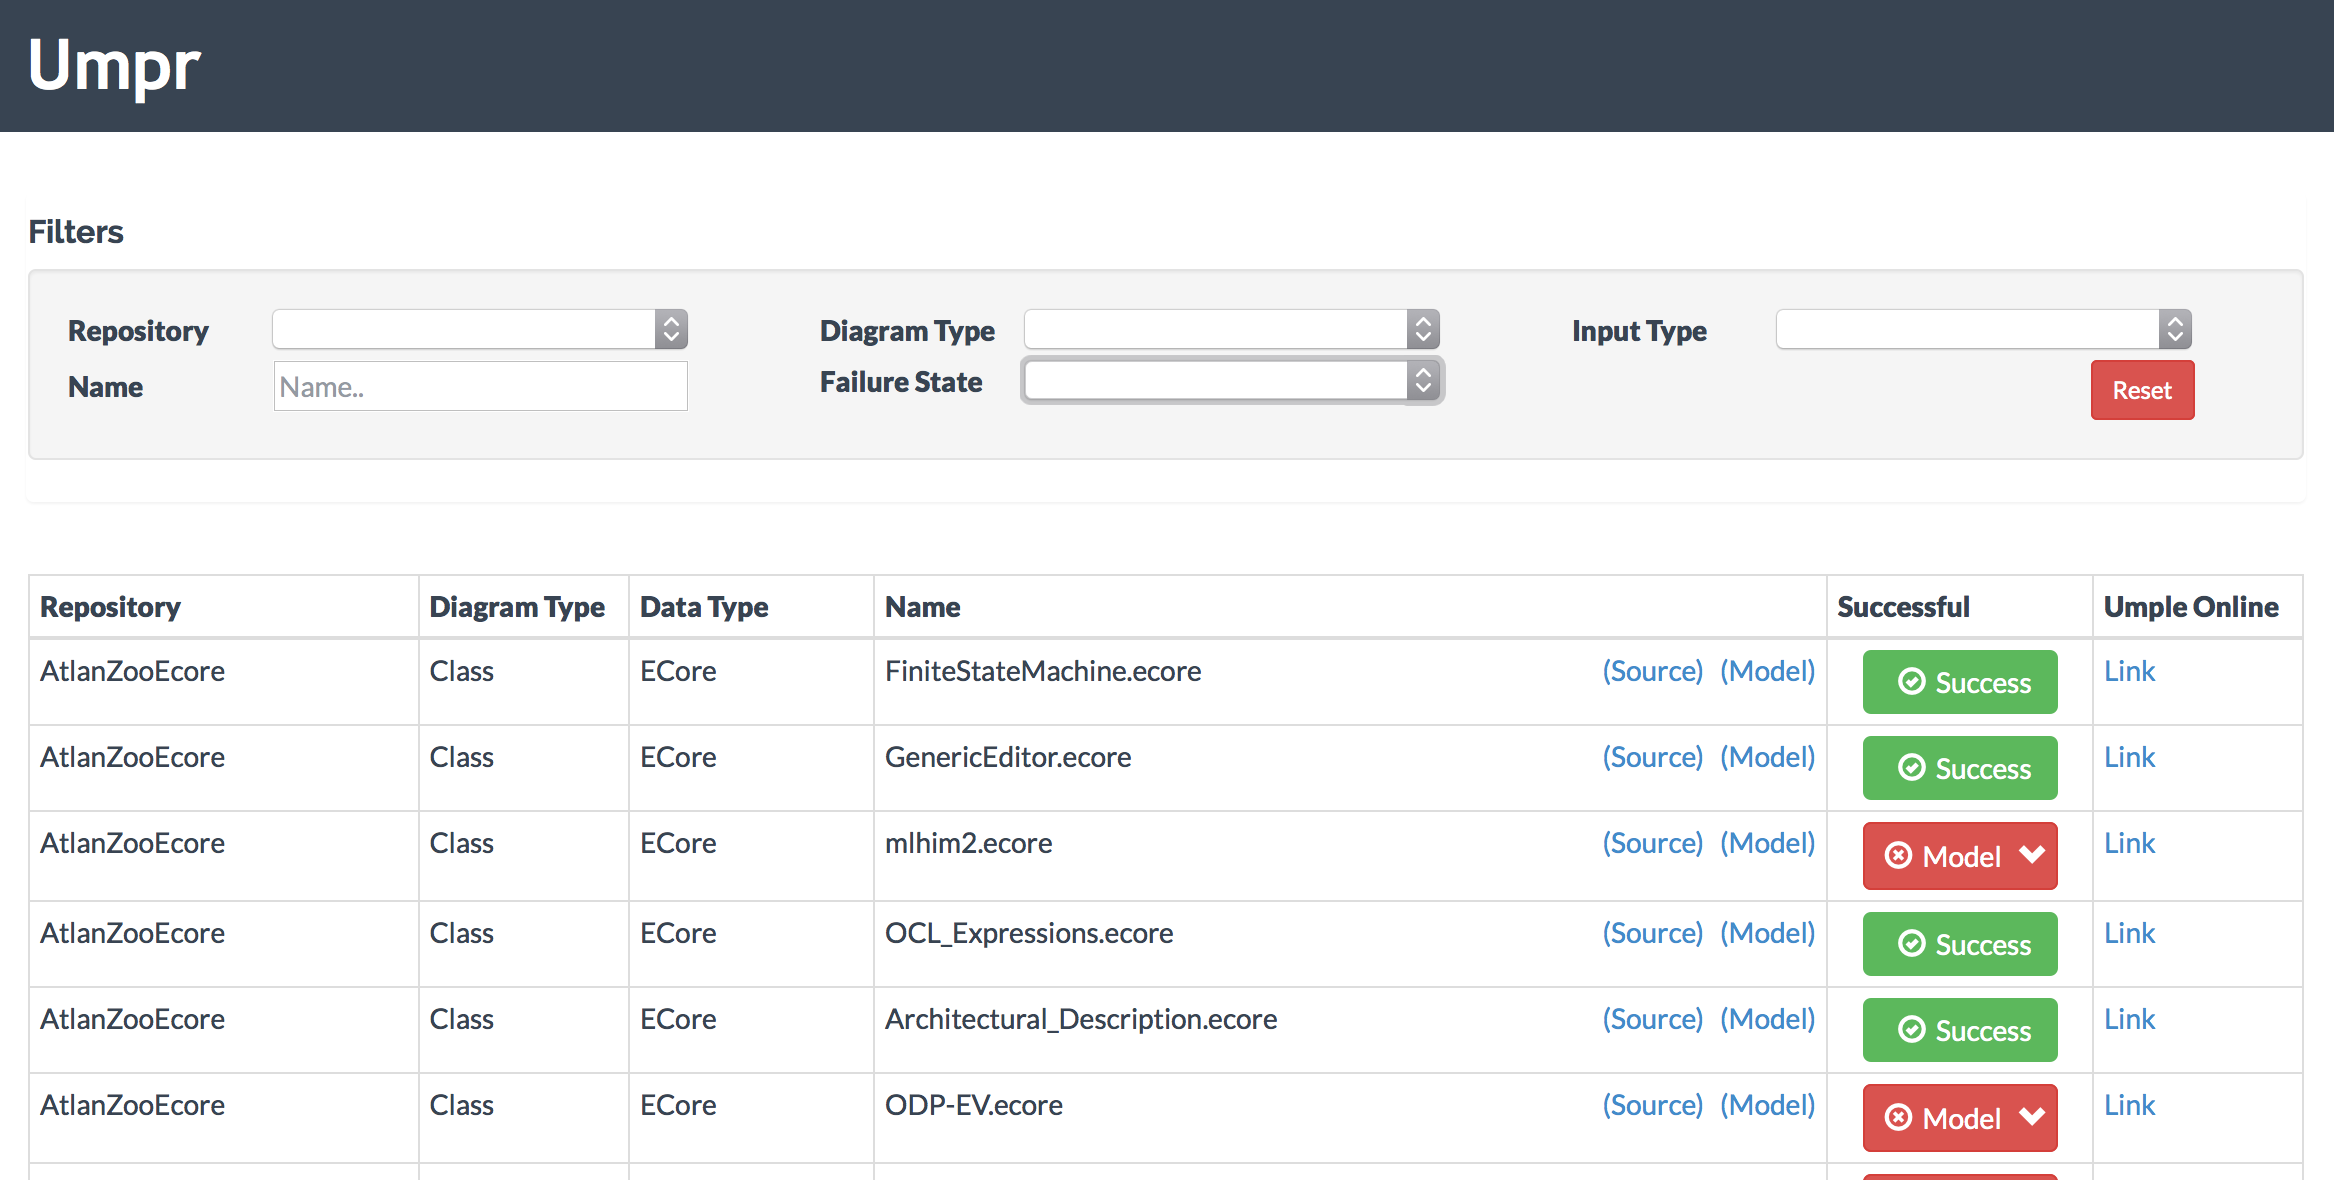
Task: Click the red Reset button
Action: click(2142, 390)
